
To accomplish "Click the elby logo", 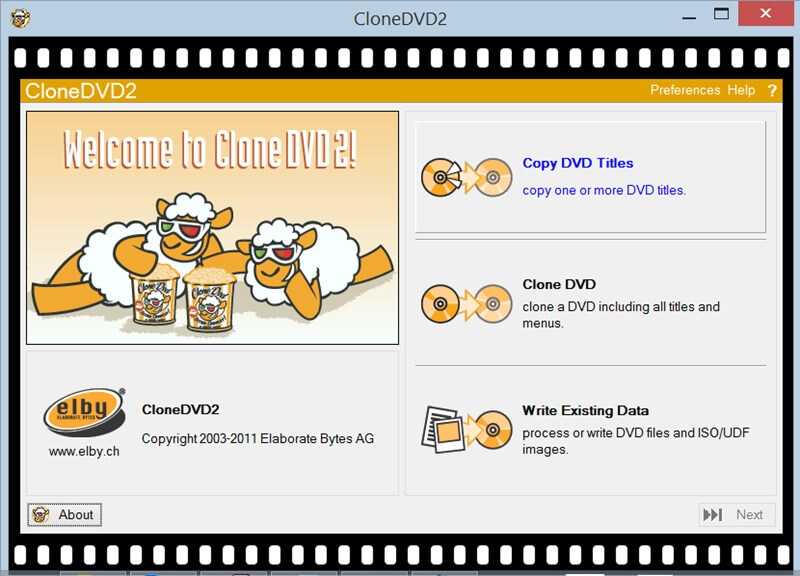I will [x=84, y=412].
